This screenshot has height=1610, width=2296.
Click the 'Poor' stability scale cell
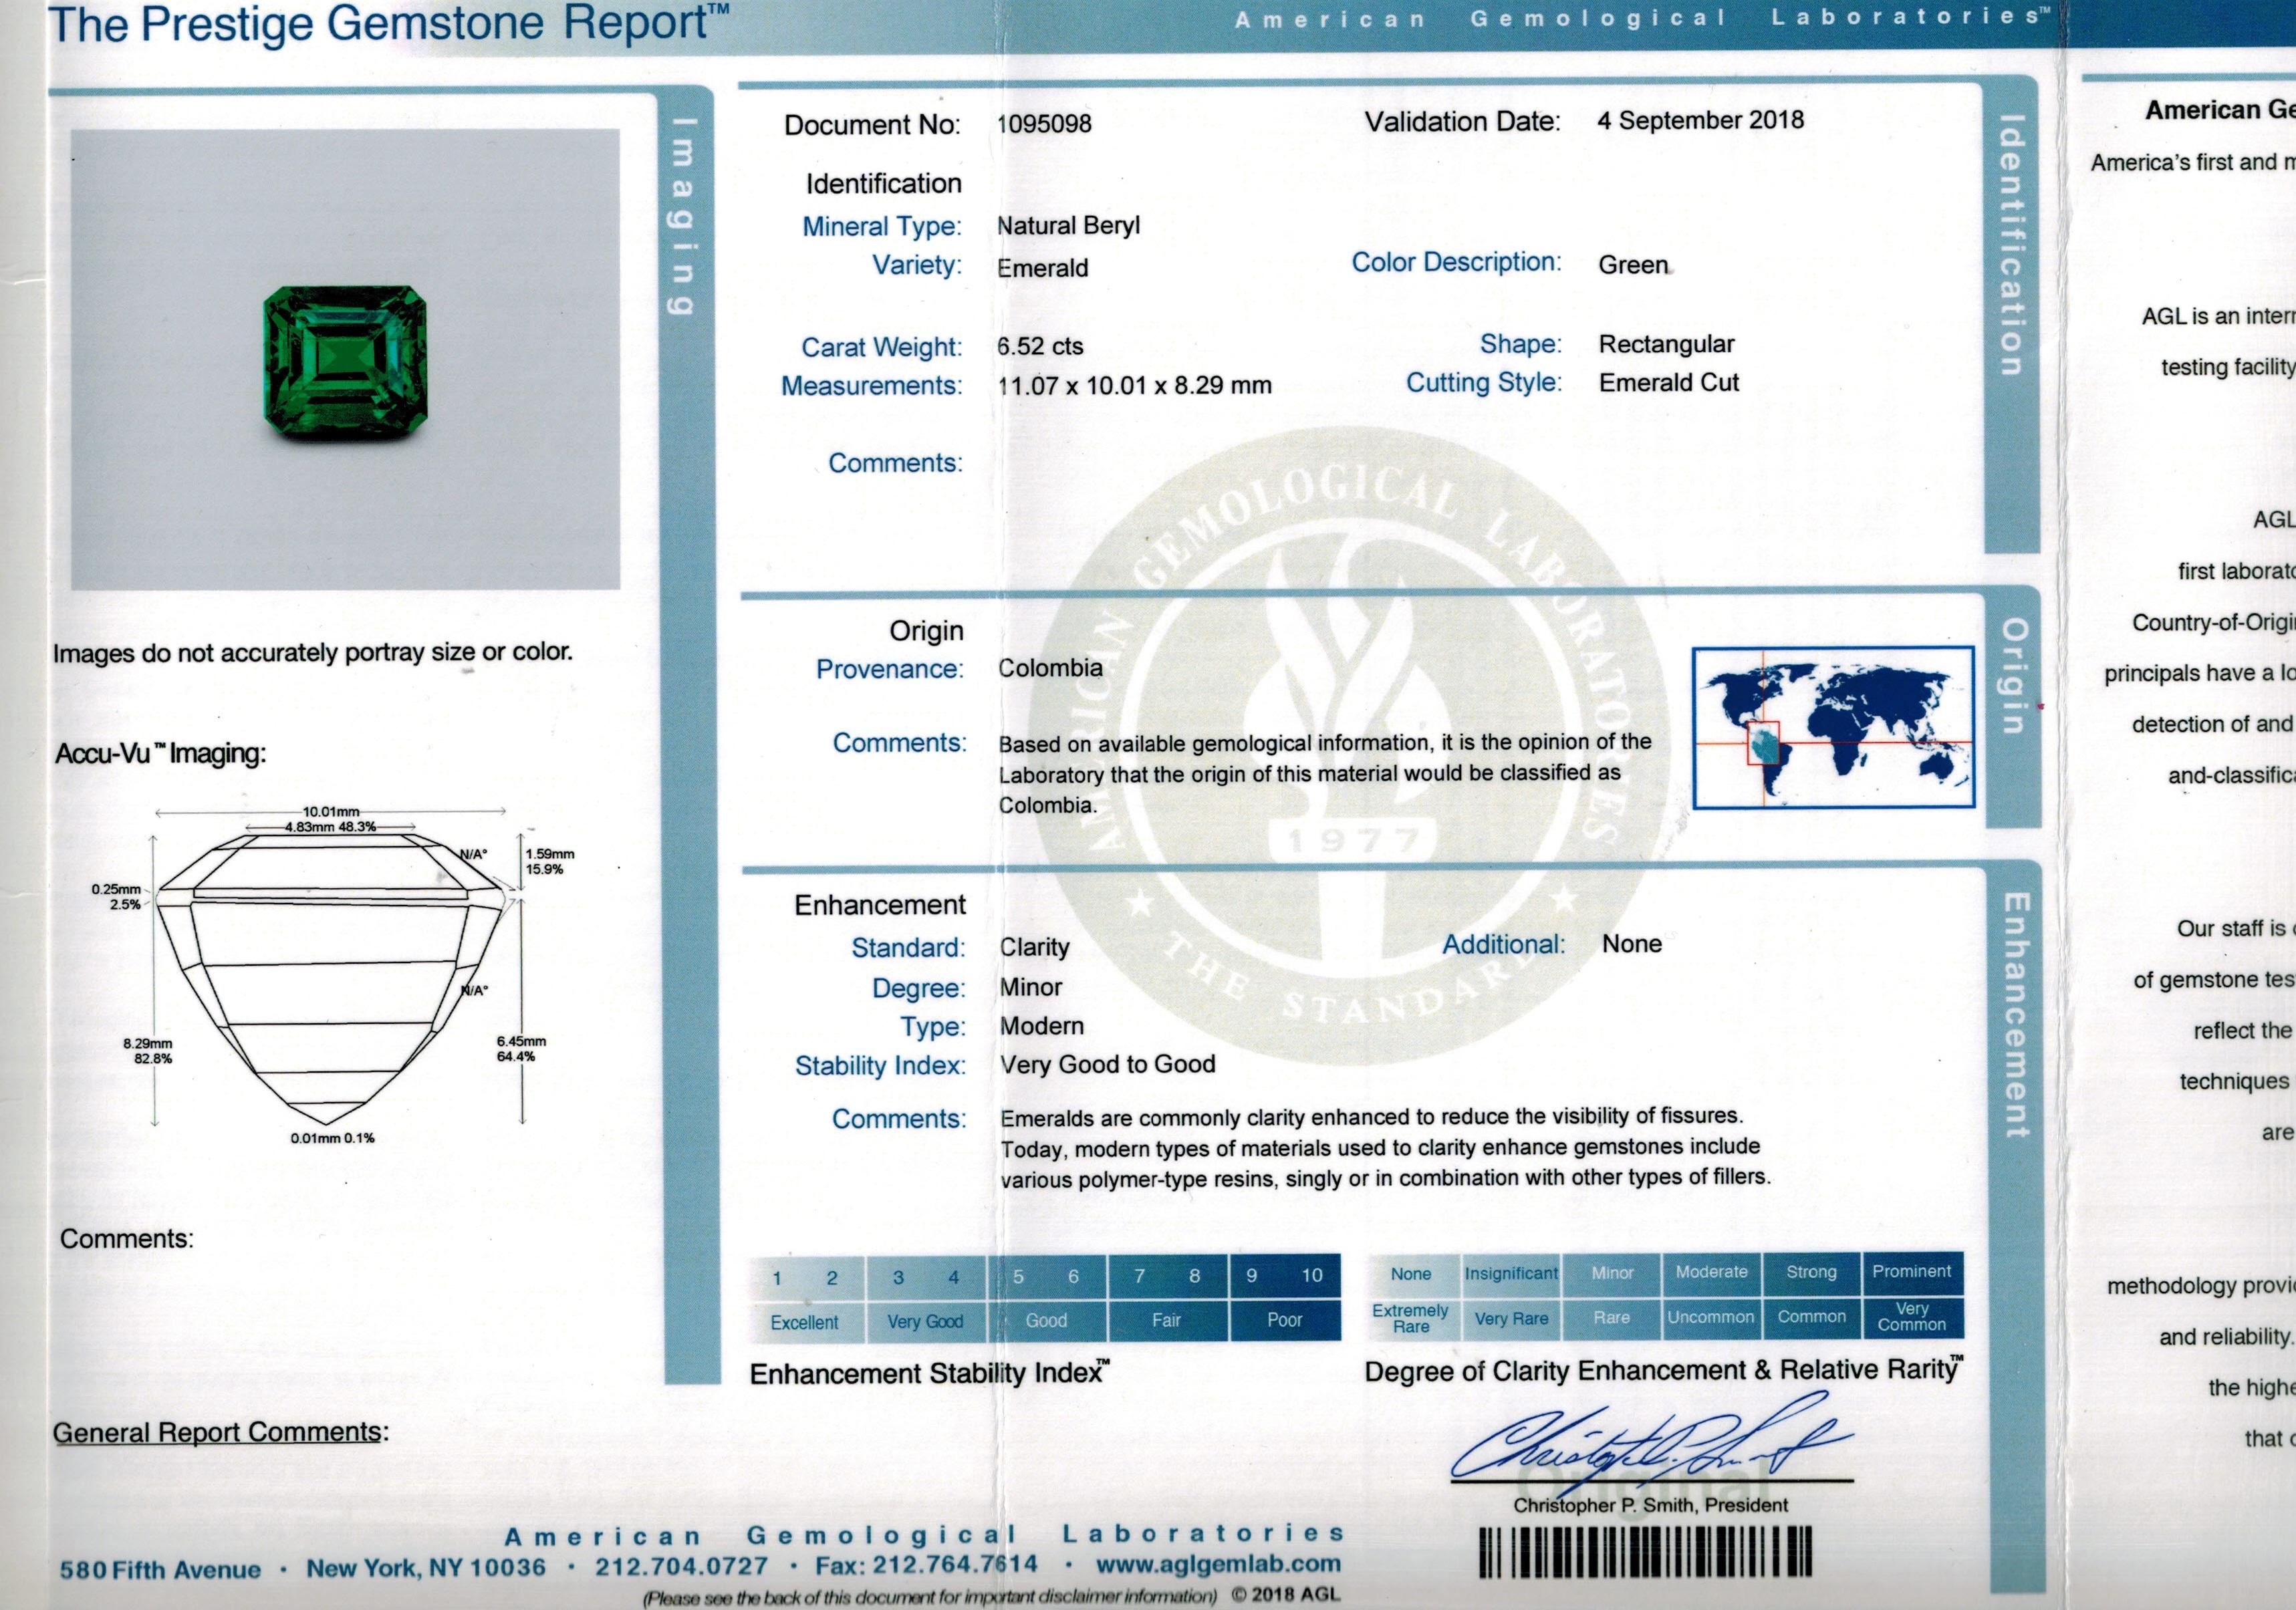coord(1284,1320)
